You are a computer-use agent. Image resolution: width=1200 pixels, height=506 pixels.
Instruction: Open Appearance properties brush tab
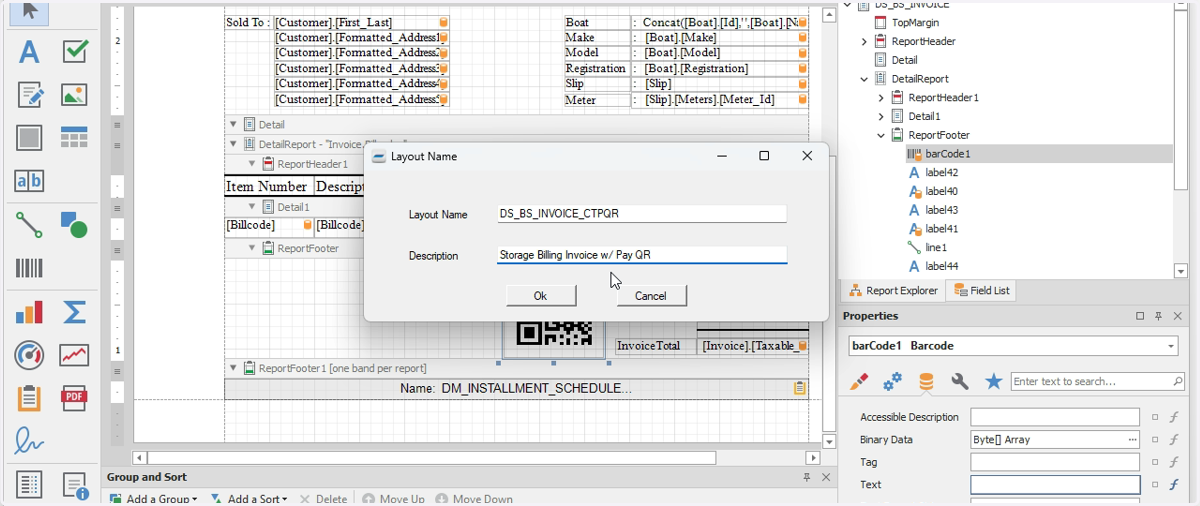tap(858, 382)
